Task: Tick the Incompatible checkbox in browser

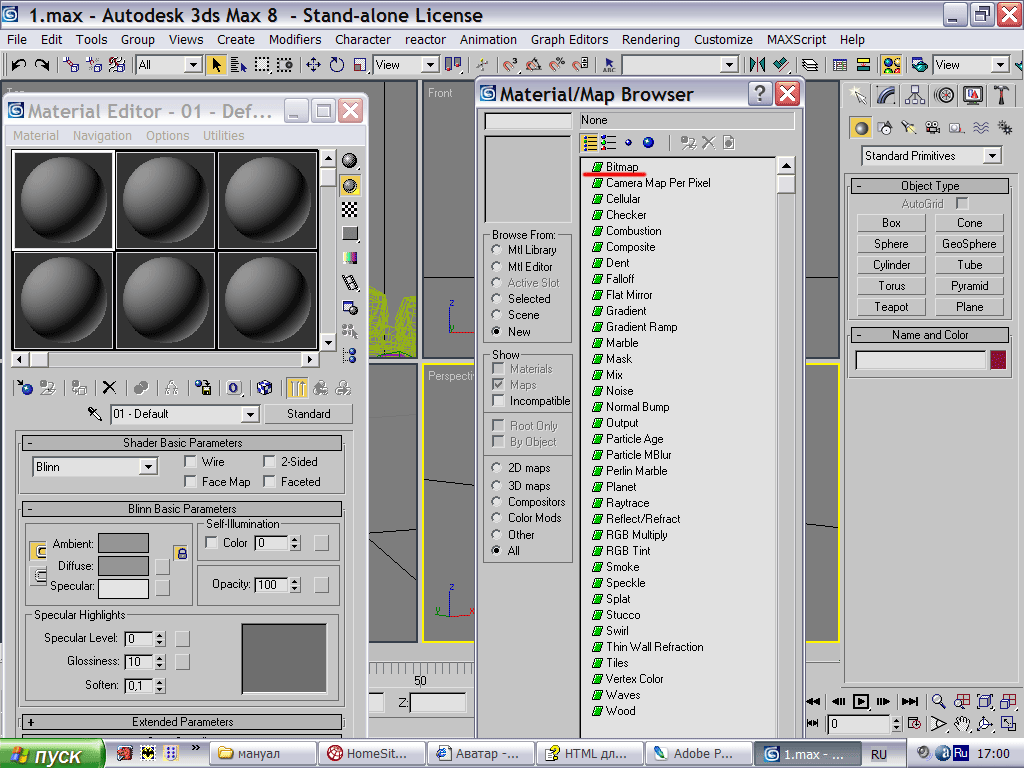Action: click(498, 400)
